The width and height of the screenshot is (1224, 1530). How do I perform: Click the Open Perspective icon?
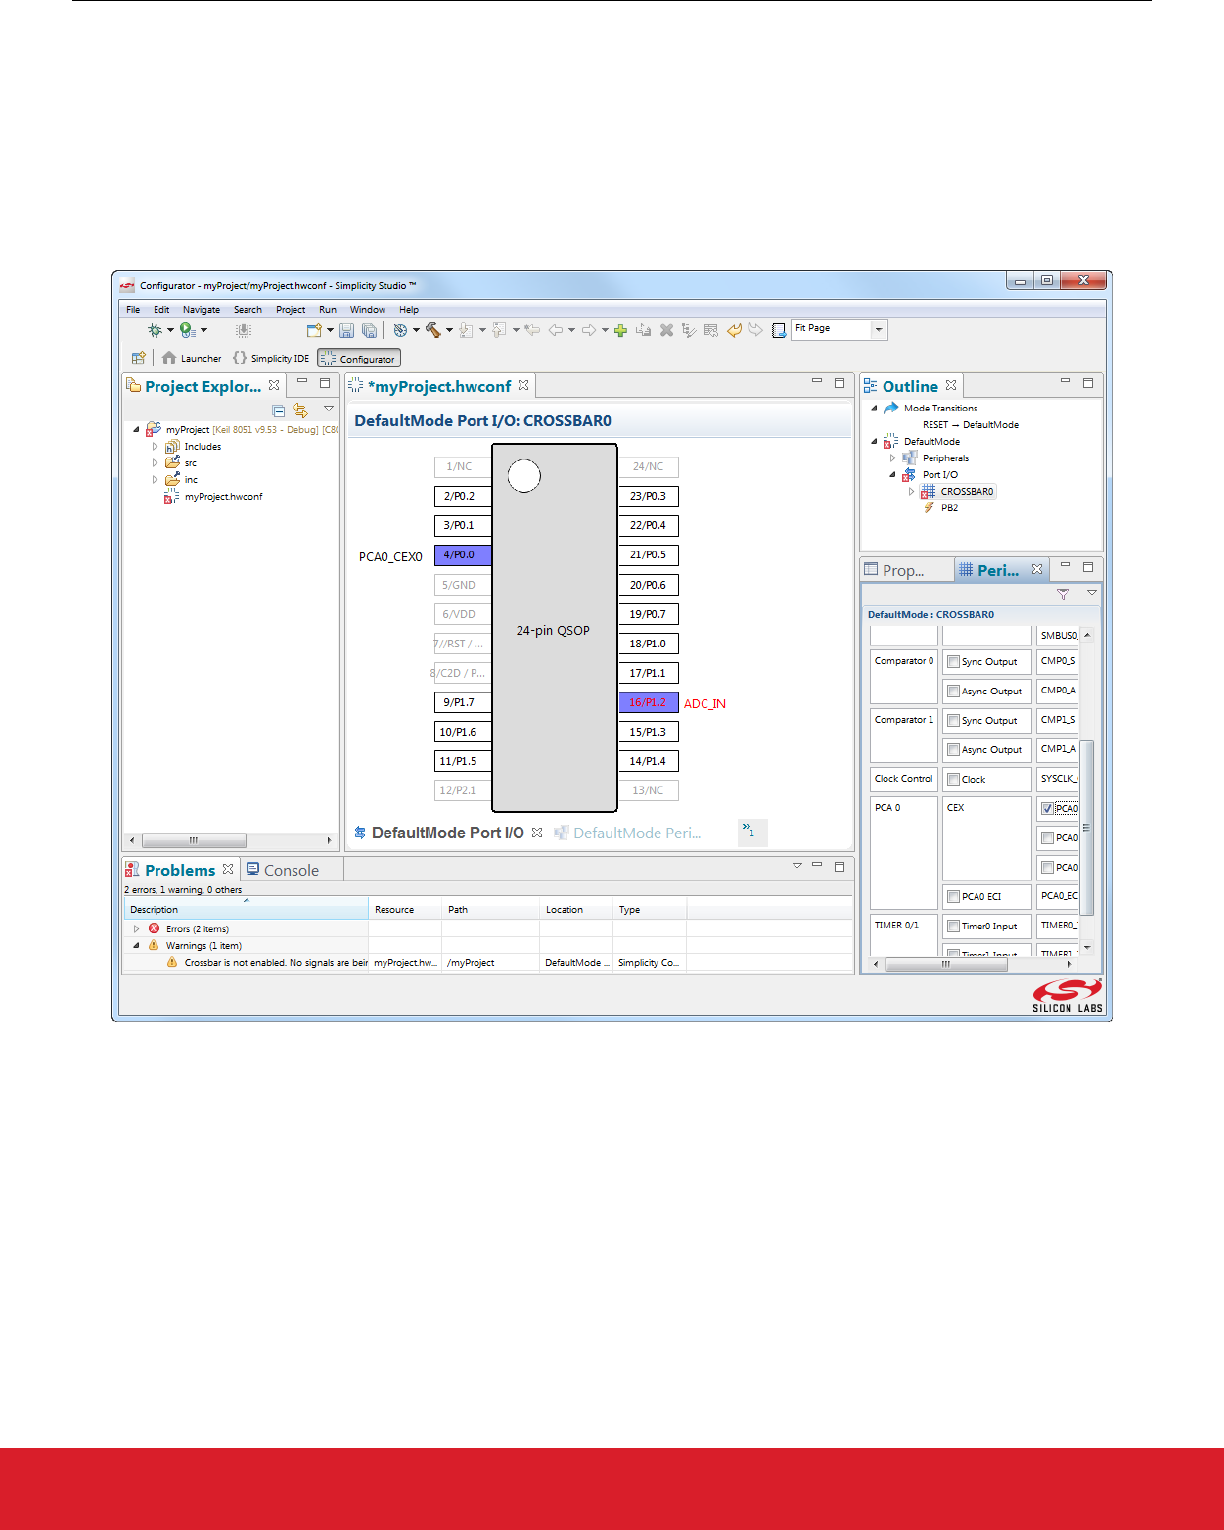(x=139, y=358)
